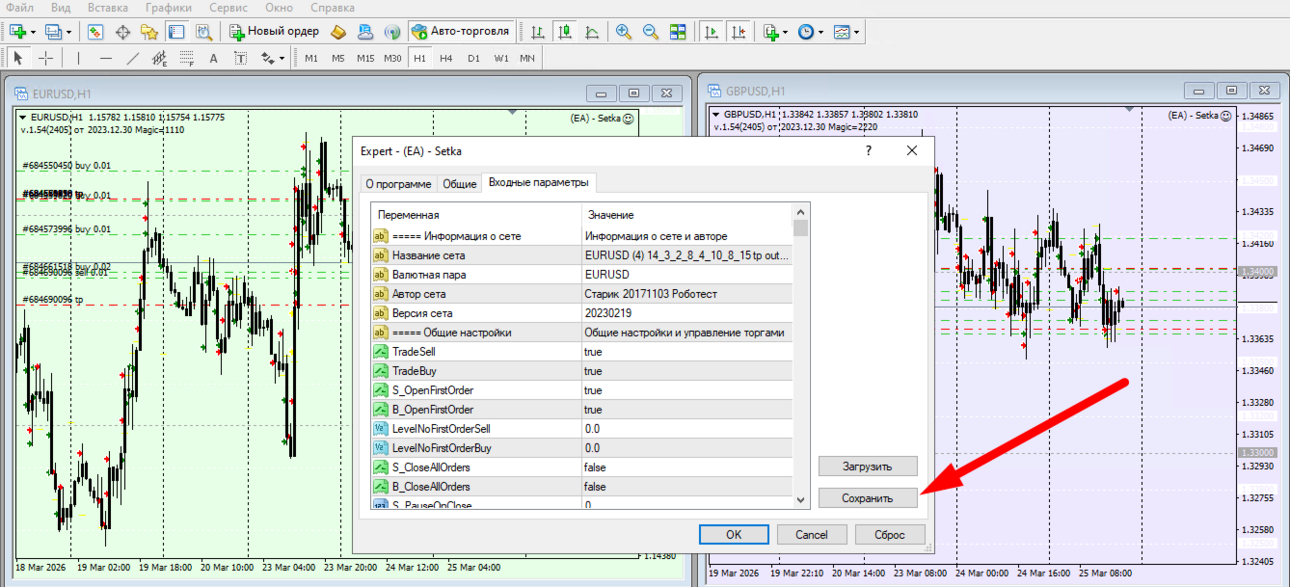Switch to the H4 timeframe

(446, 58)
